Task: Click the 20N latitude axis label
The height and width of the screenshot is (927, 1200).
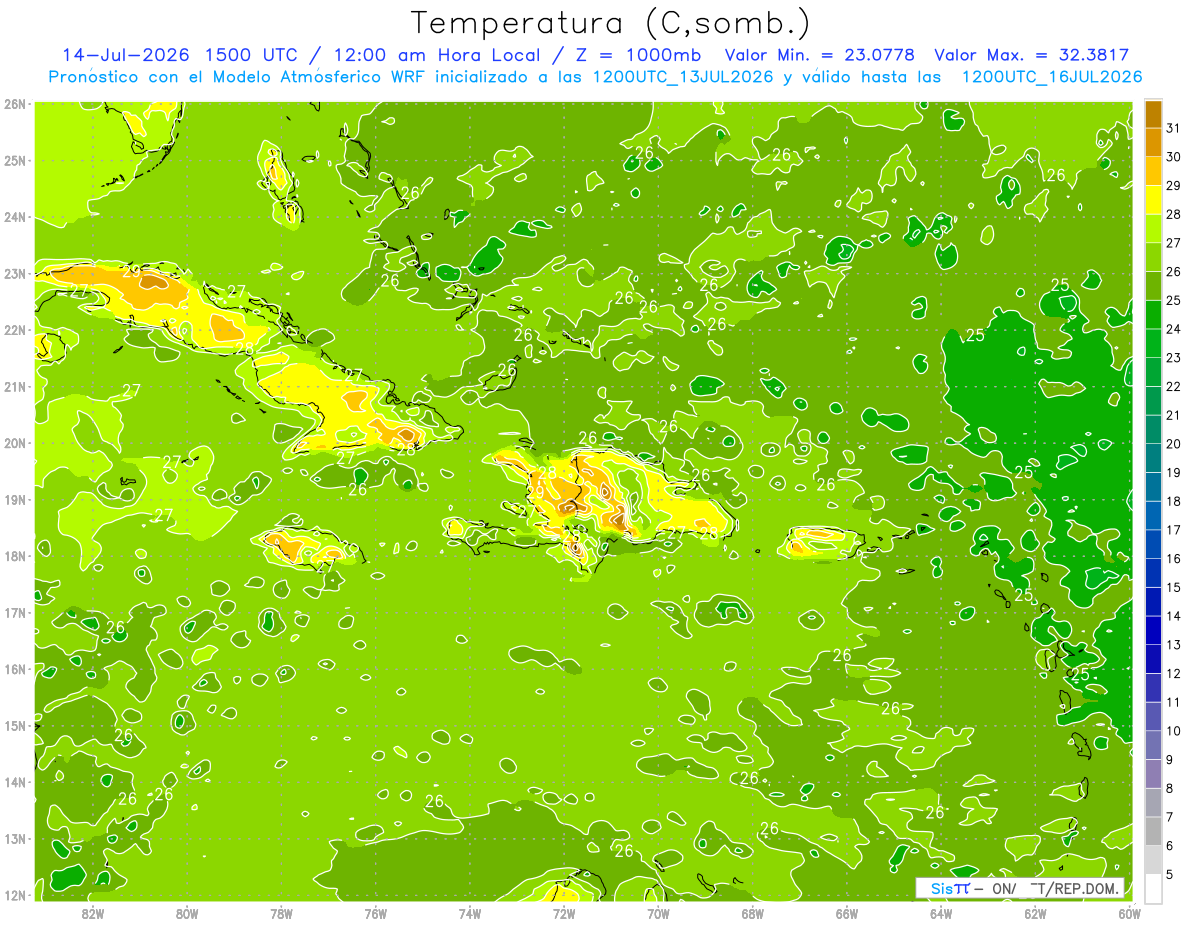Action: tap(15, 443)
